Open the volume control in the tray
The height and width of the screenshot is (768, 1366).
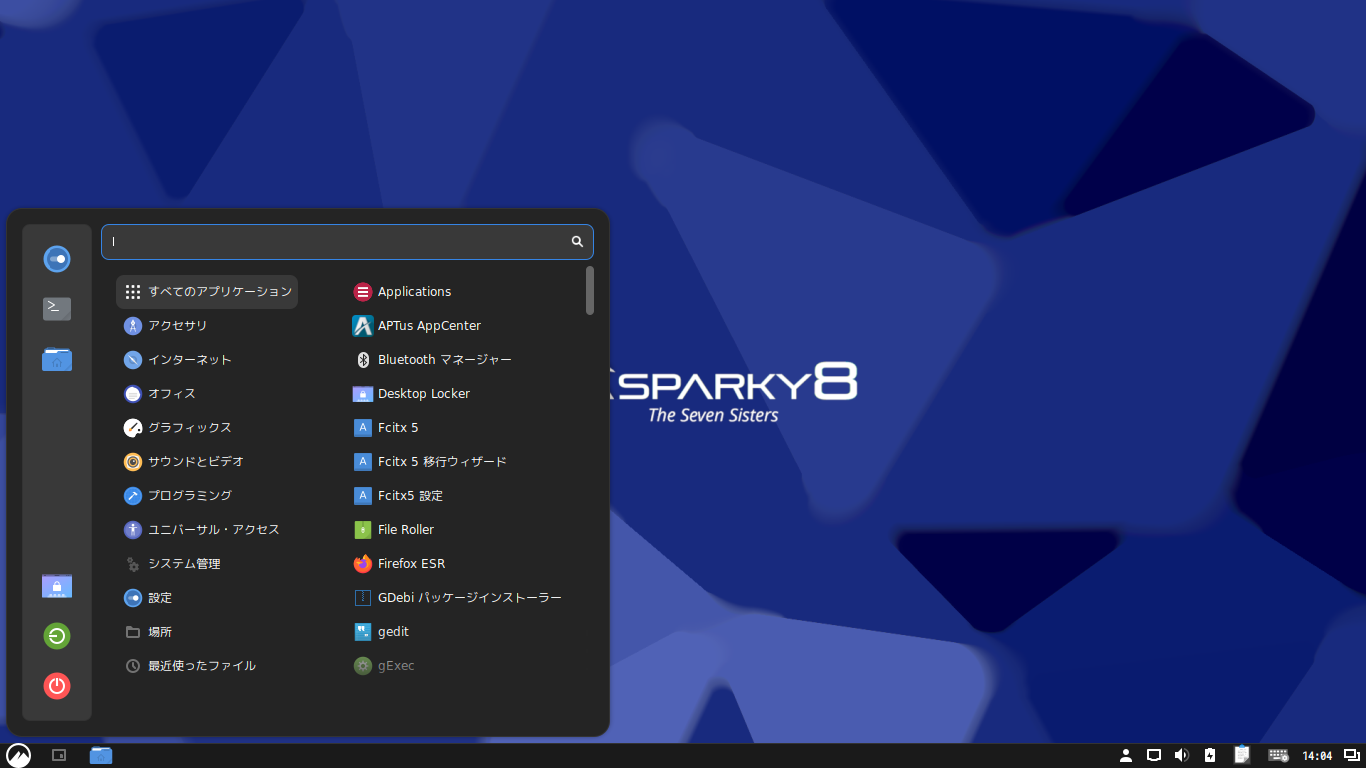coord(1181,755)
